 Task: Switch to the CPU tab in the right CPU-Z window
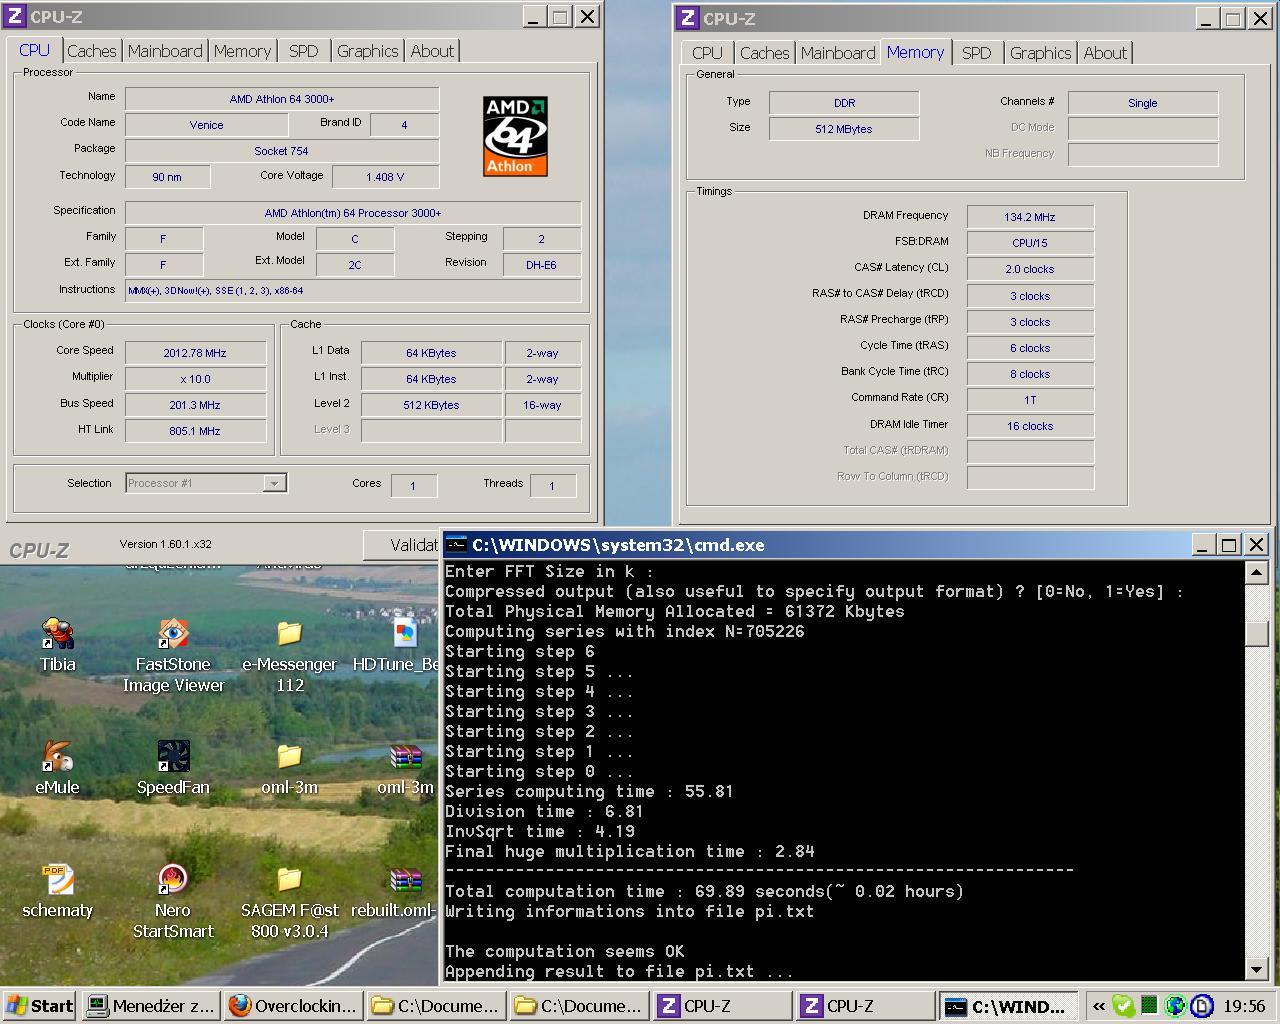pyautogui.click(x=707, y=53)
